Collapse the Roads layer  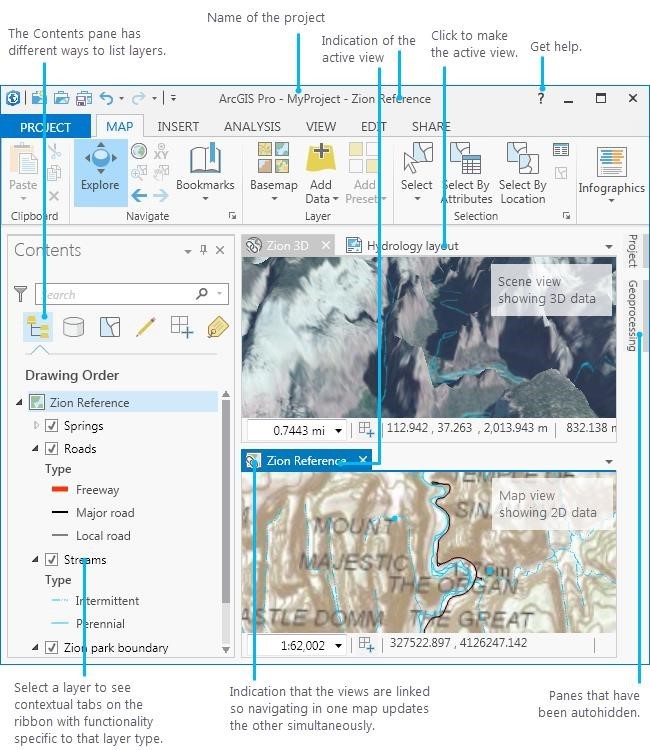click(35, 448)
